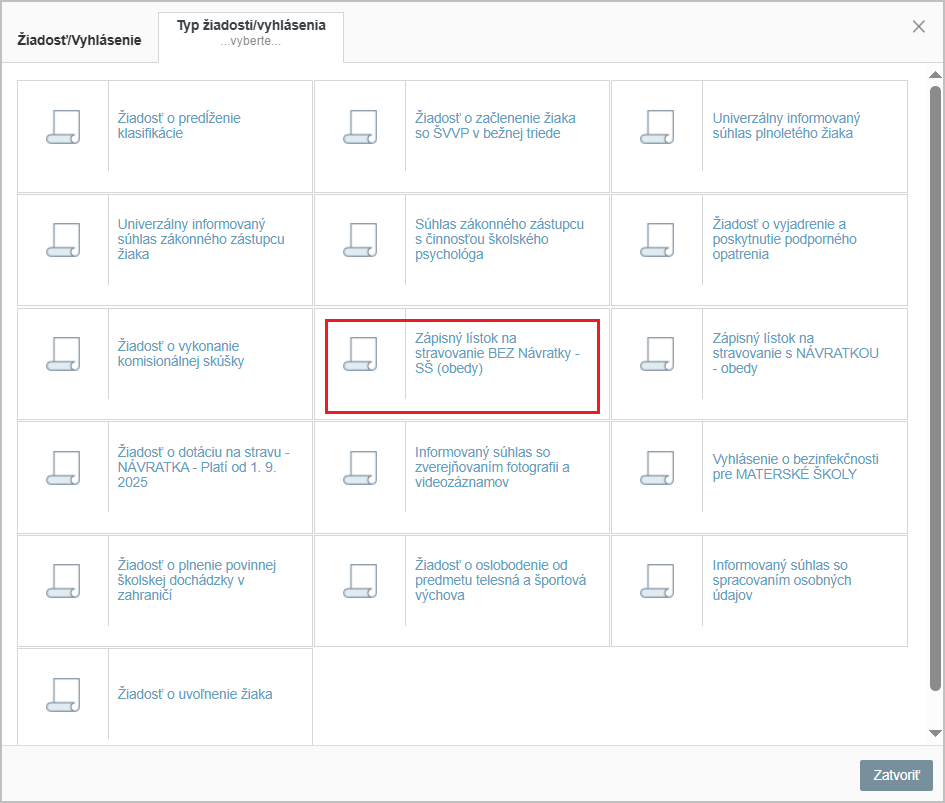945x803 pixels.
Task: Click icon beside Vyhlásenie o bezinfekčnosti
Action: pos(657,467)
